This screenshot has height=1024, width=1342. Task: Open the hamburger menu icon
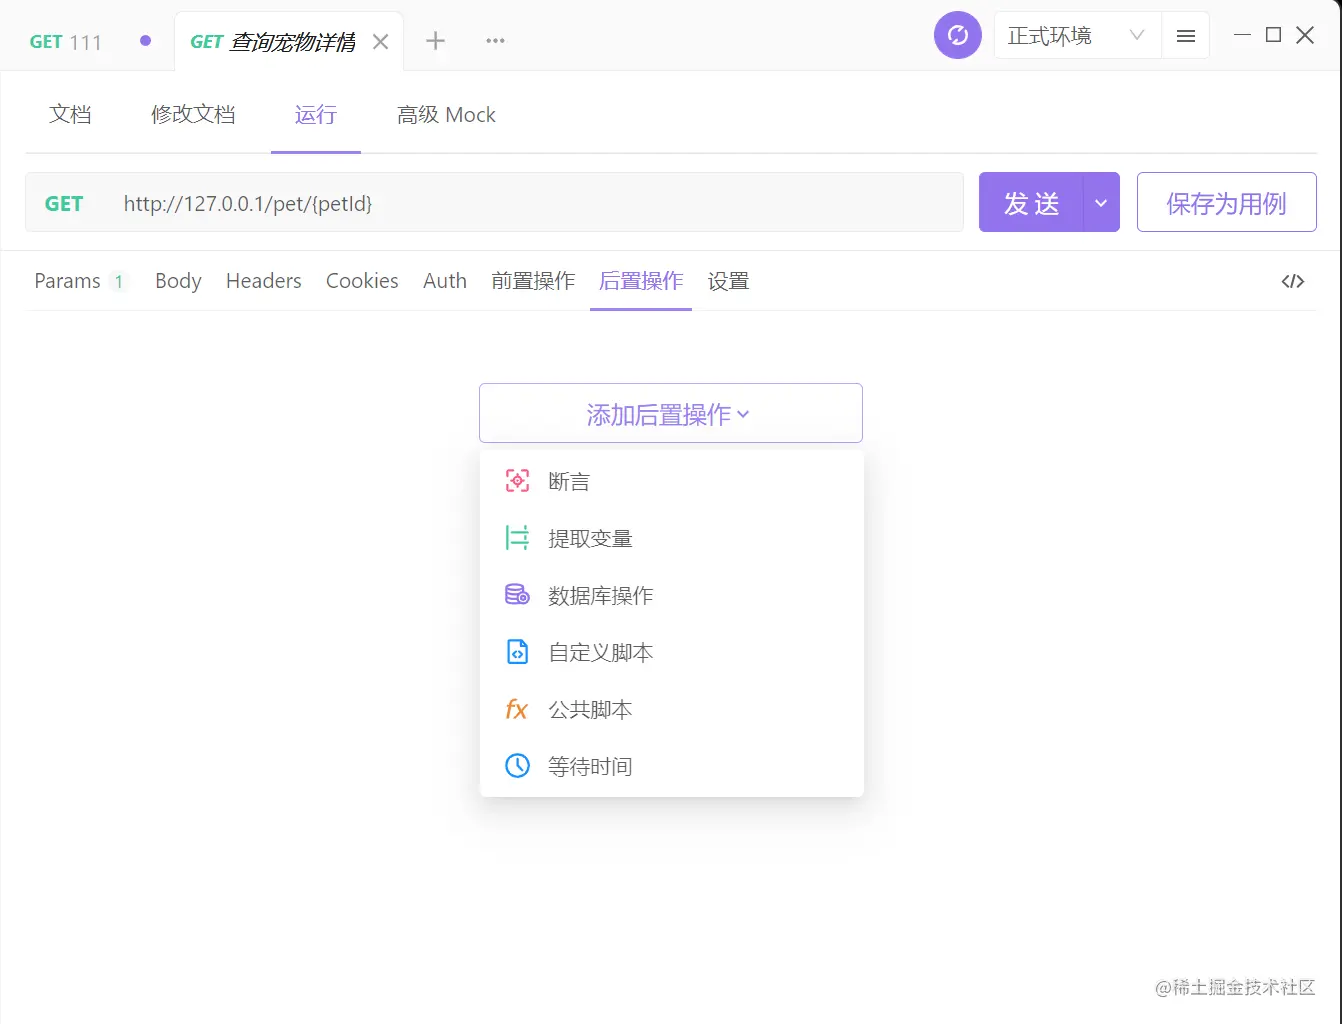tap(1186, 36)
